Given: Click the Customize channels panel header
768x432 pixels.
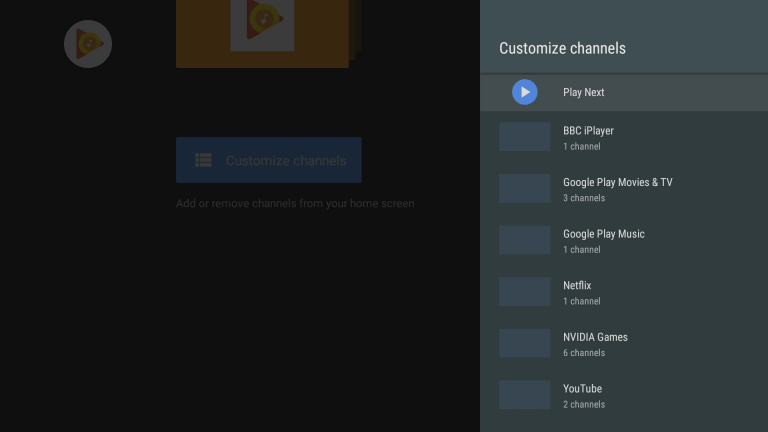Looking at the screenshot, I should click(562, 48).
